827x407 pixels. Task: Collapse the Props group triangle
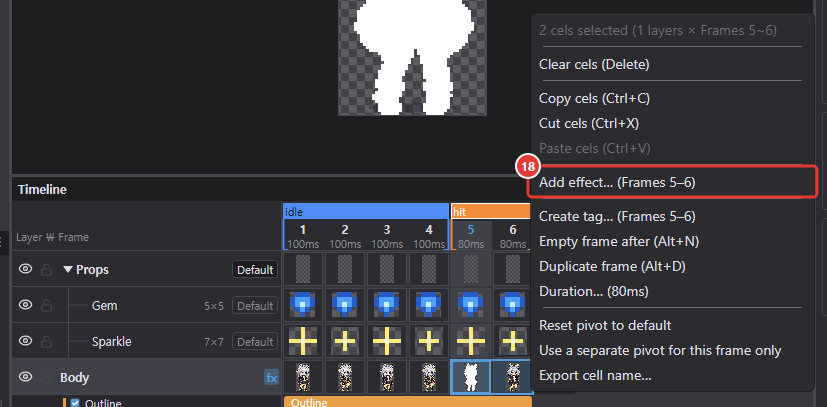[68, 269]
